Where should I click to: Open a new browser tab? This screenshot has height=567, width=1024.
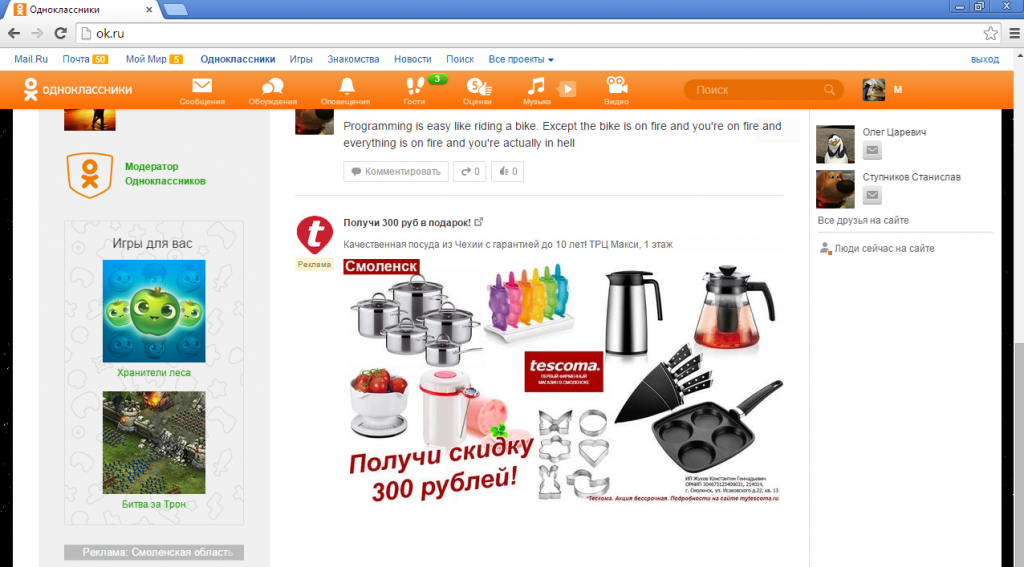click(x=175, y=9)
